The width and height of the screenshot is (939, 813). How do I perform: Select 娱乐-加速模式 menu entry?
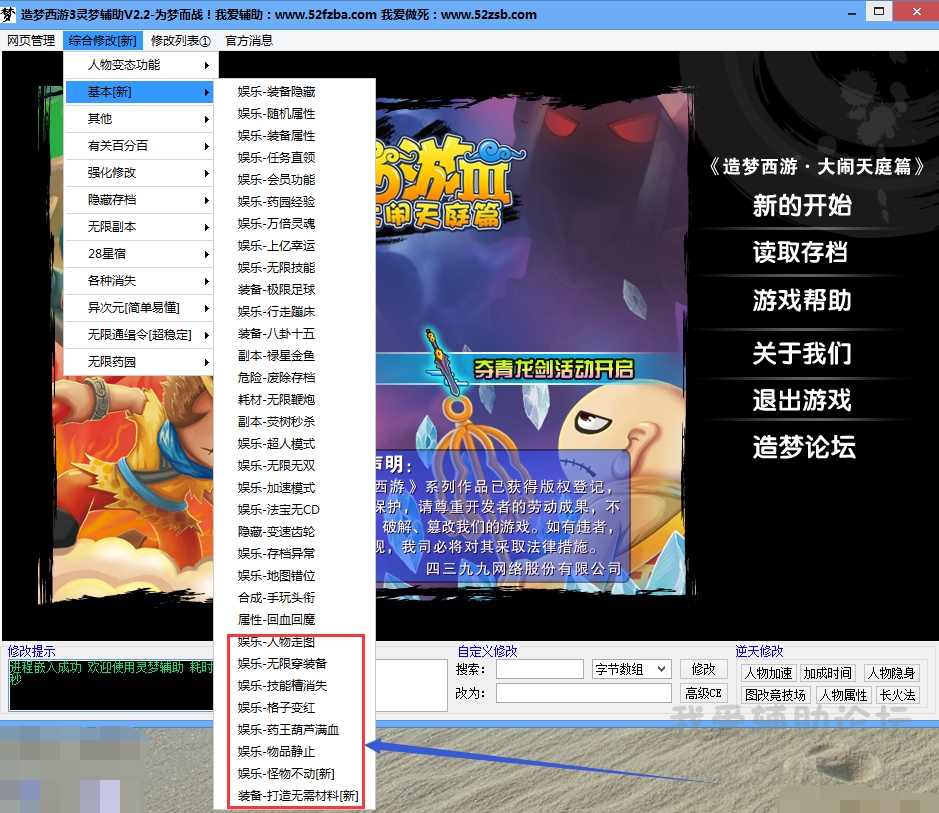tap(295, 488)
